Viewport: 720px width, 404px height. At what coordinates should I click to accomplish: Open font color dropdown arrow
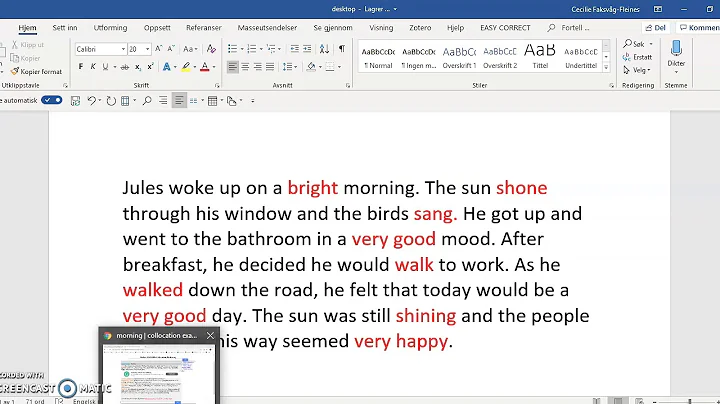tap(214, 67)
